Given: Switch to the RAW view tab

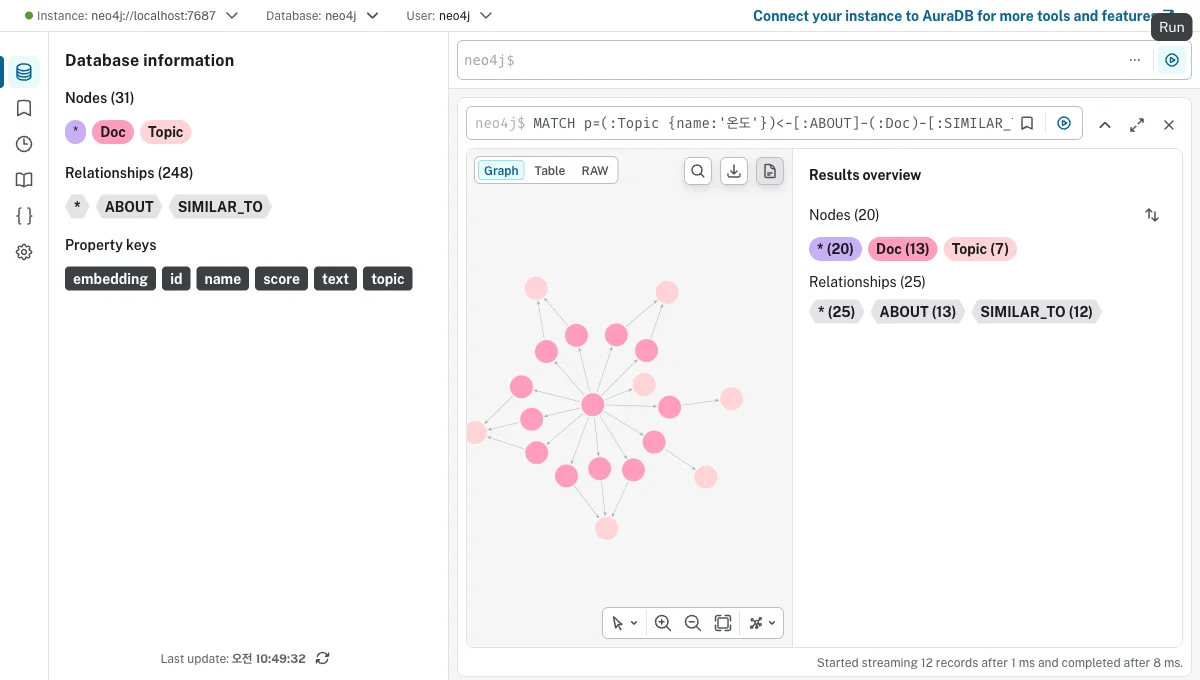Looking at the screenshot, I should tap(595, 171).
